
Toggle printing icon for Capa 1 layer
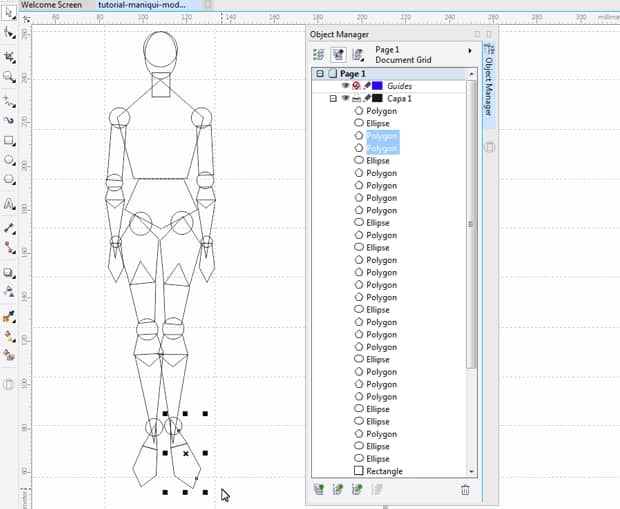356,99
